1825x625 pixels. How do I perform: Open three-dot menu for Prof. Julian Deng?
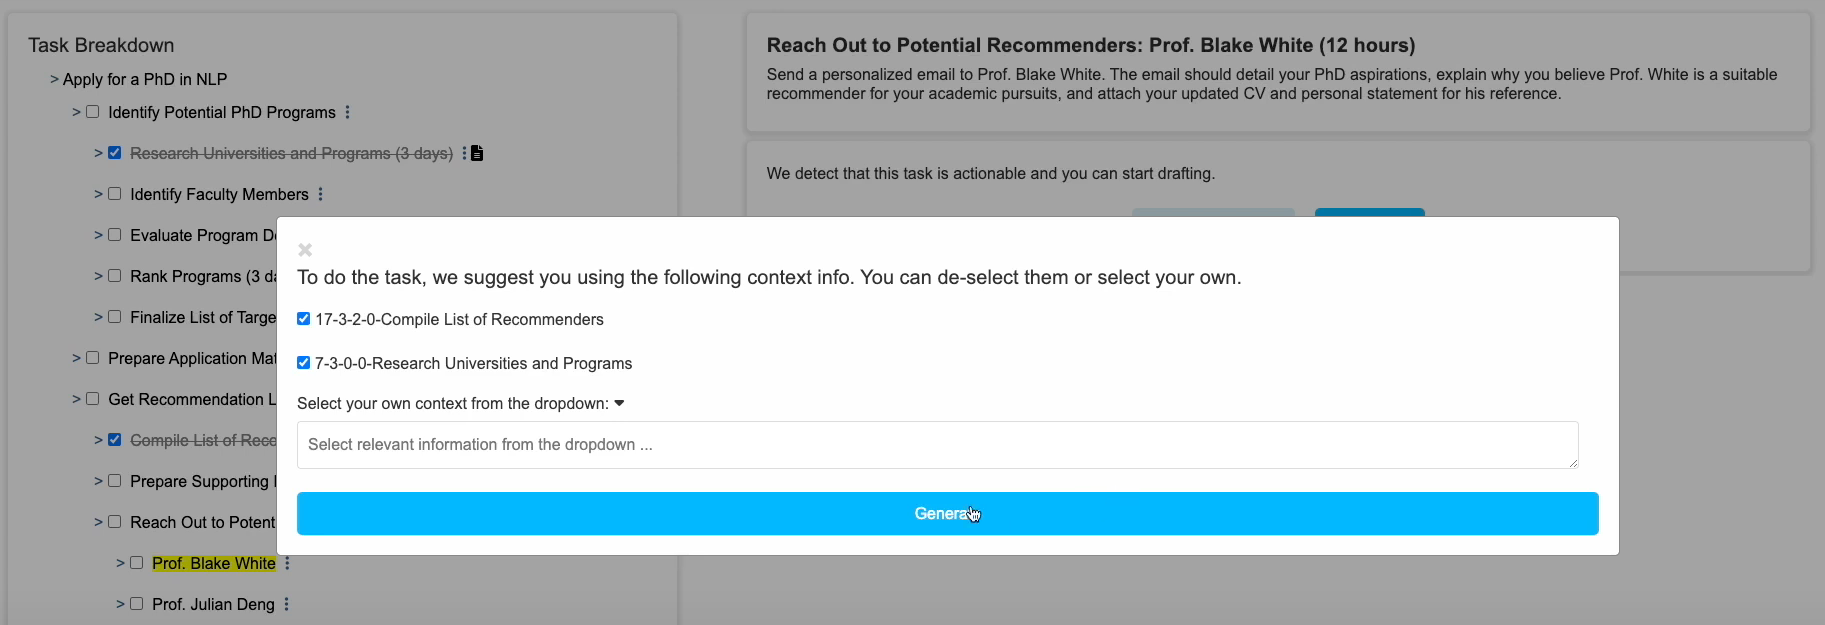pos(286,604)
